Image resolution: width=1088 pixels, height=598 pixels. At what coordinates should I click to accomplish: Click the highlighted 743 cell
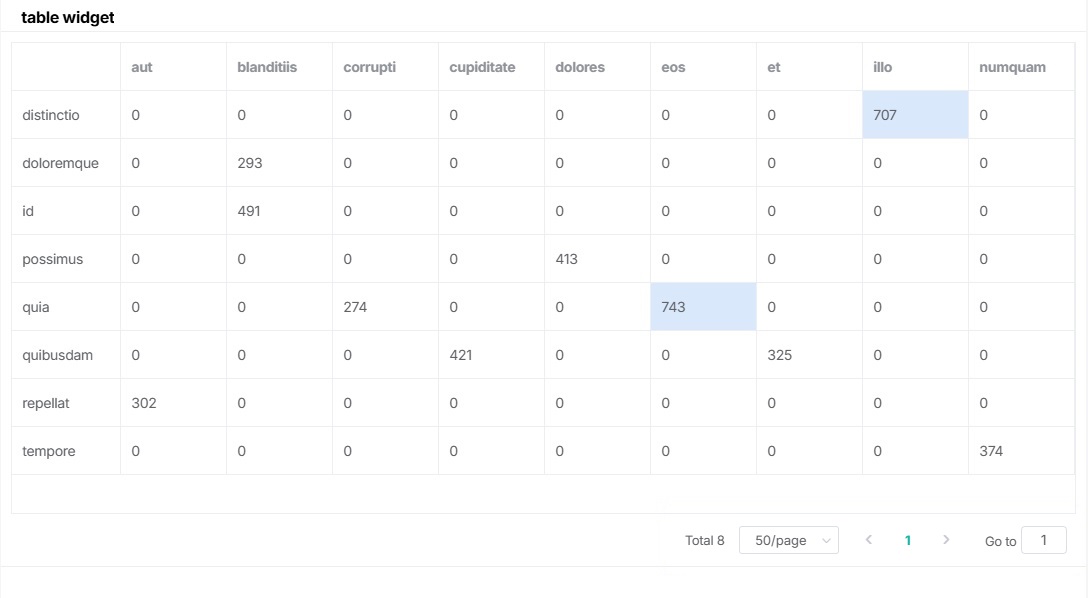point(702,307)
